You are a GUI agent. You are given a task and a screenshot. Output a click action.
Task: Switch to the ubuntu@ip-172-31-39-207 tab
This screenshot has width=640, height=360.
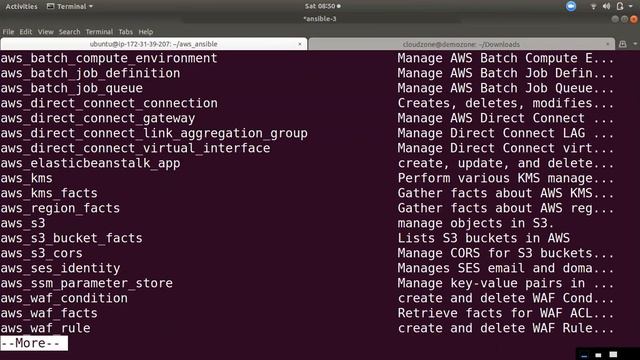pyautogui.click(x=153, y=44)
